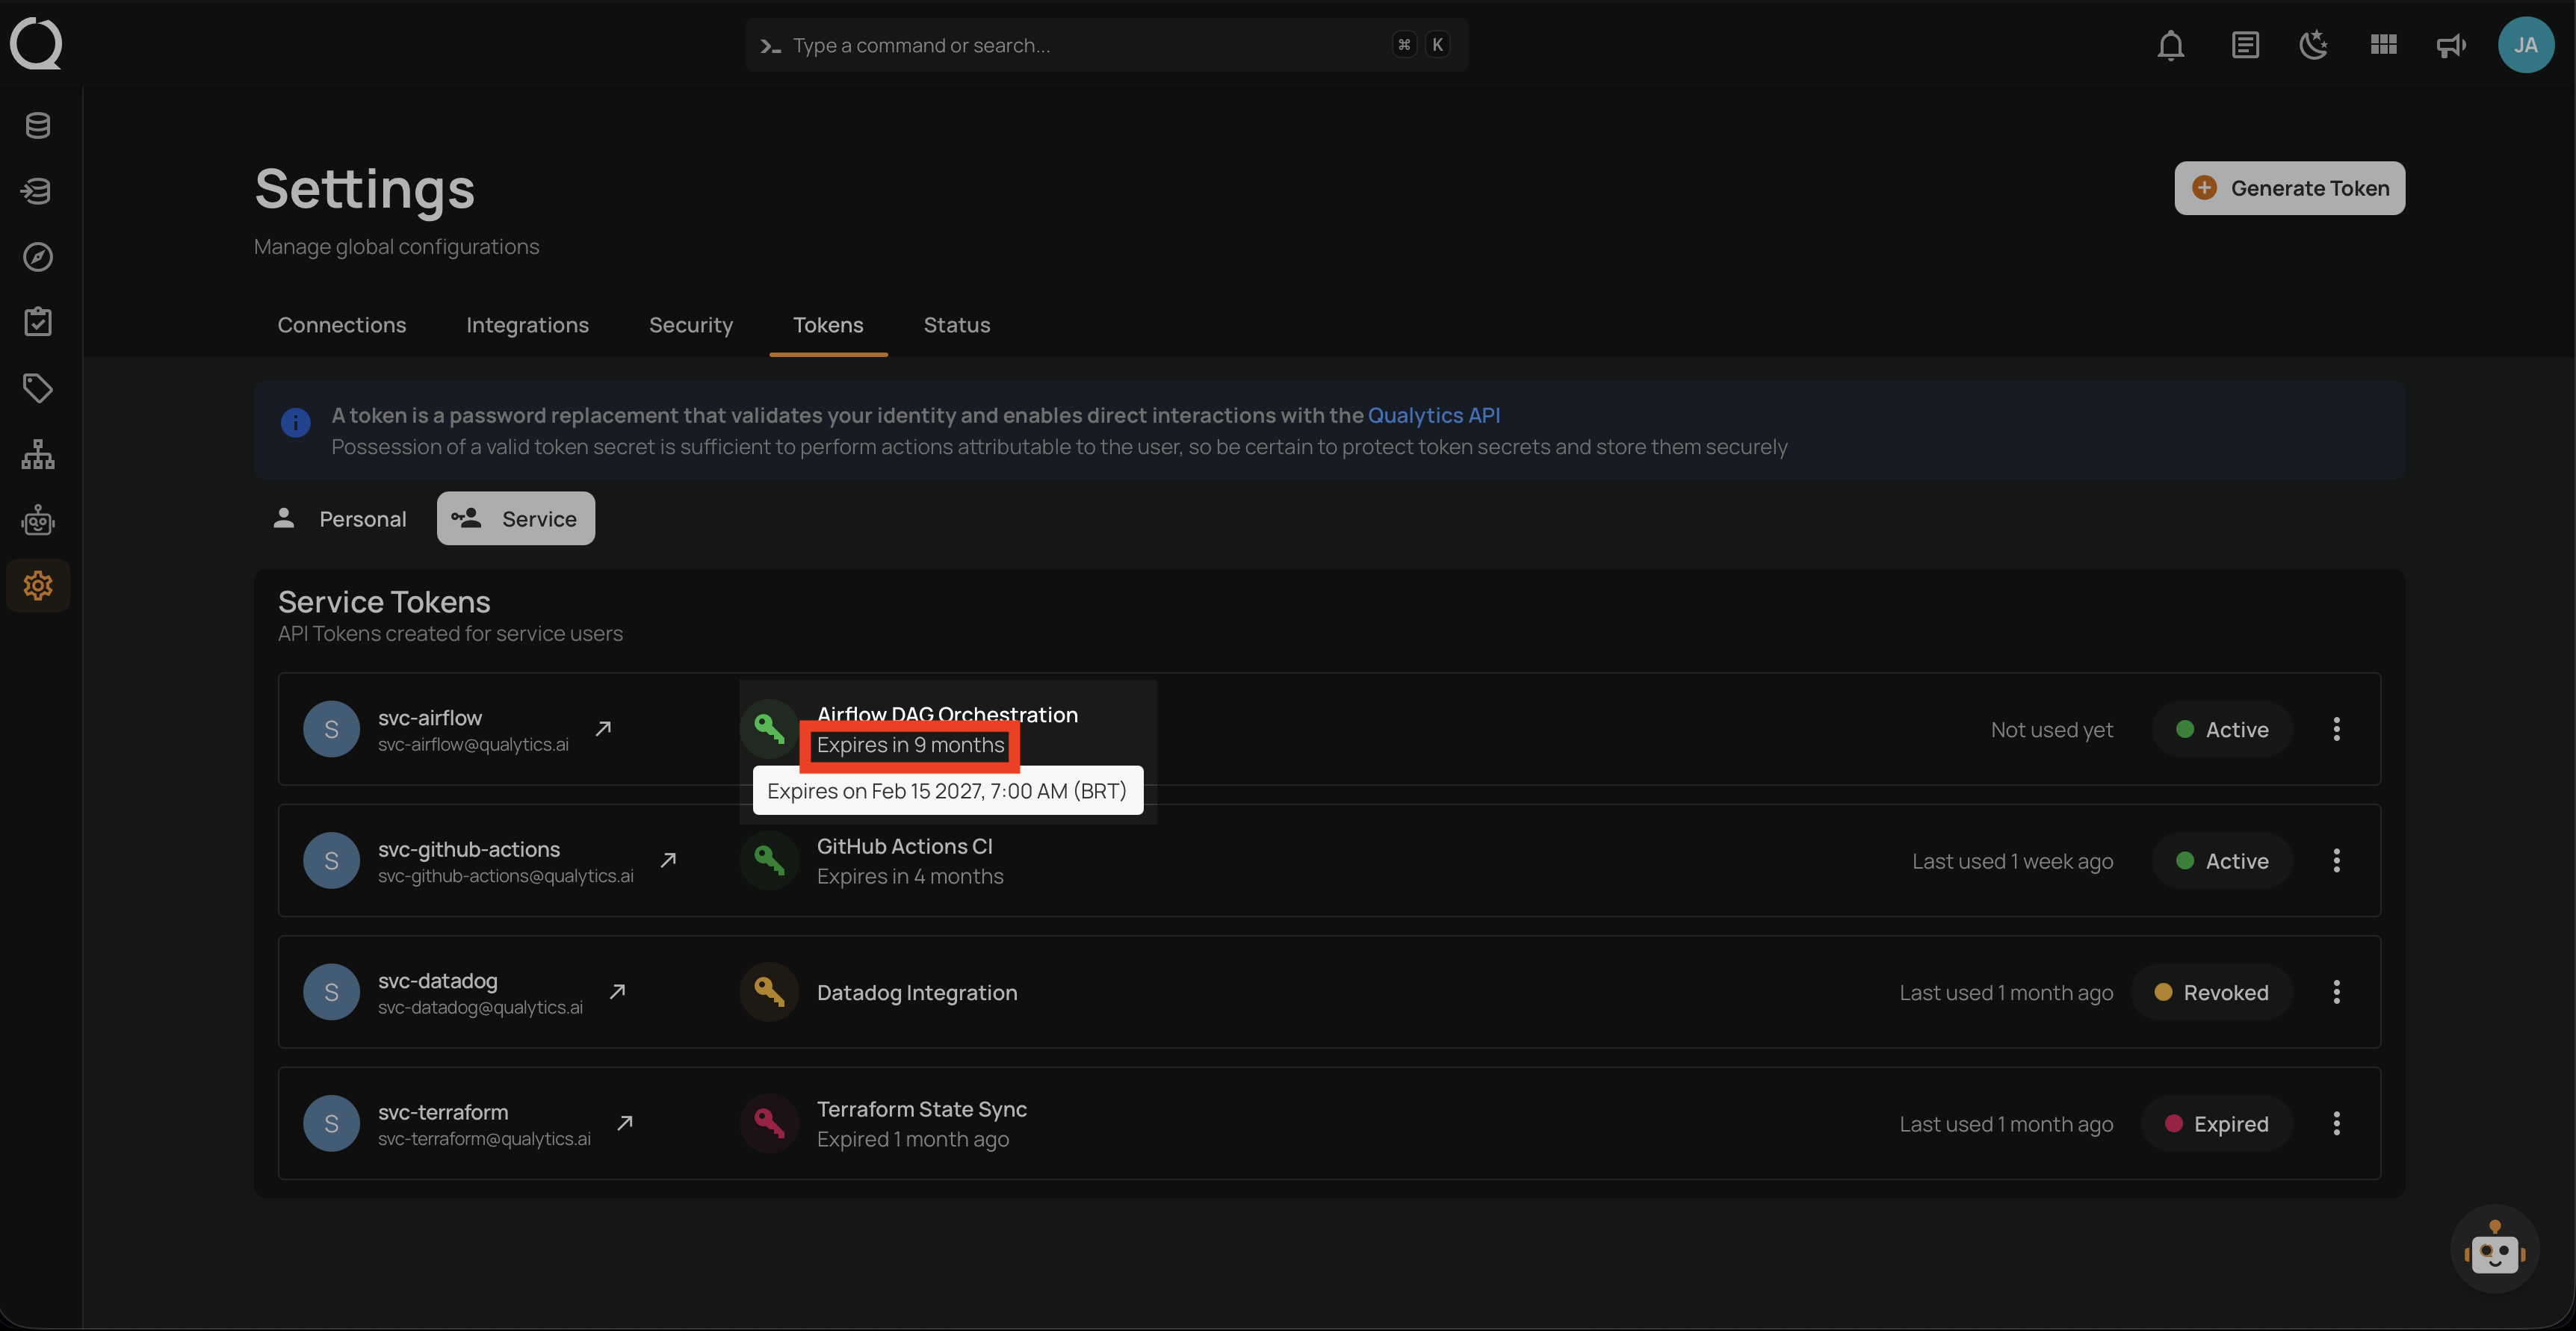This screenshot has height=1331, width=2576.
Task: Click the svc-github-actions S avatar
Action: (x=331, y=860)
